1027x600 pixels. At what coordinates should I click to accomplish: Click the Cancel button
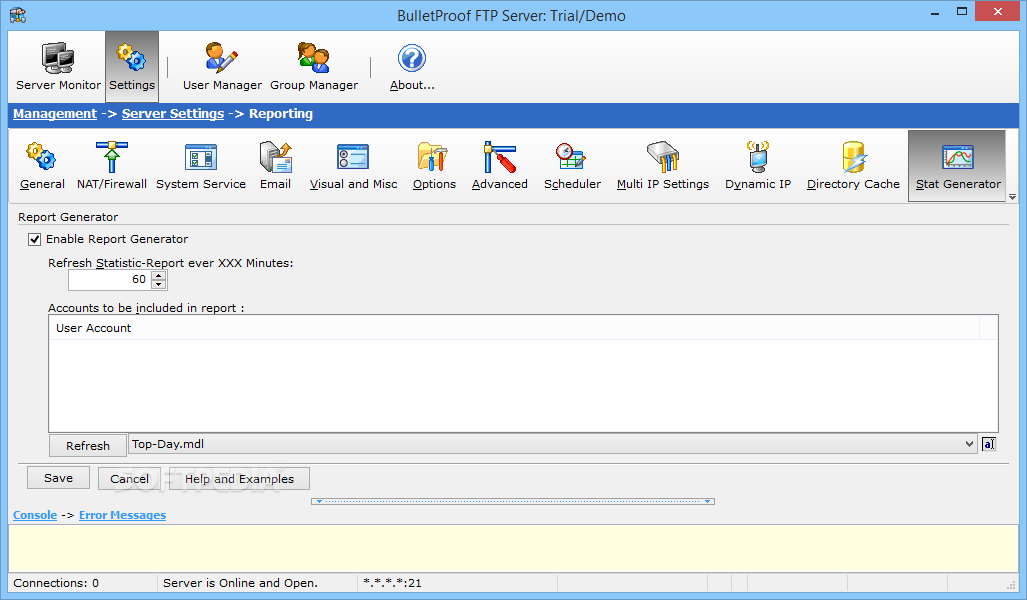point(130,479)
